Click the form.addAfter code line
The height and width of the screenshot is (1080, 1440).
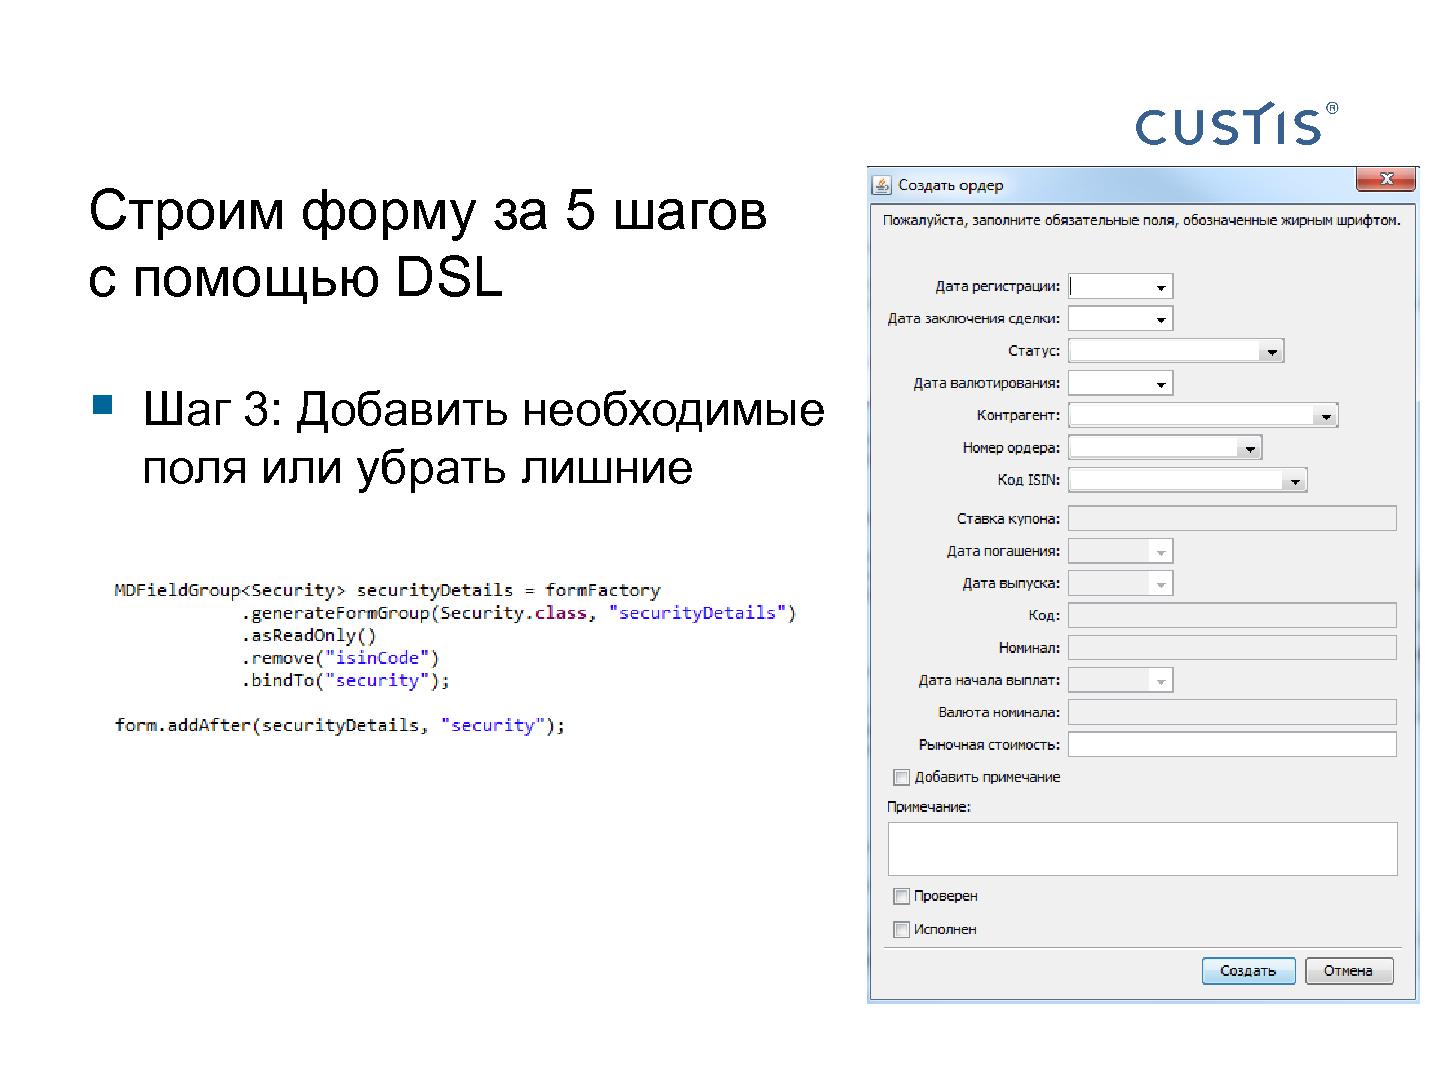pos(340,726)
